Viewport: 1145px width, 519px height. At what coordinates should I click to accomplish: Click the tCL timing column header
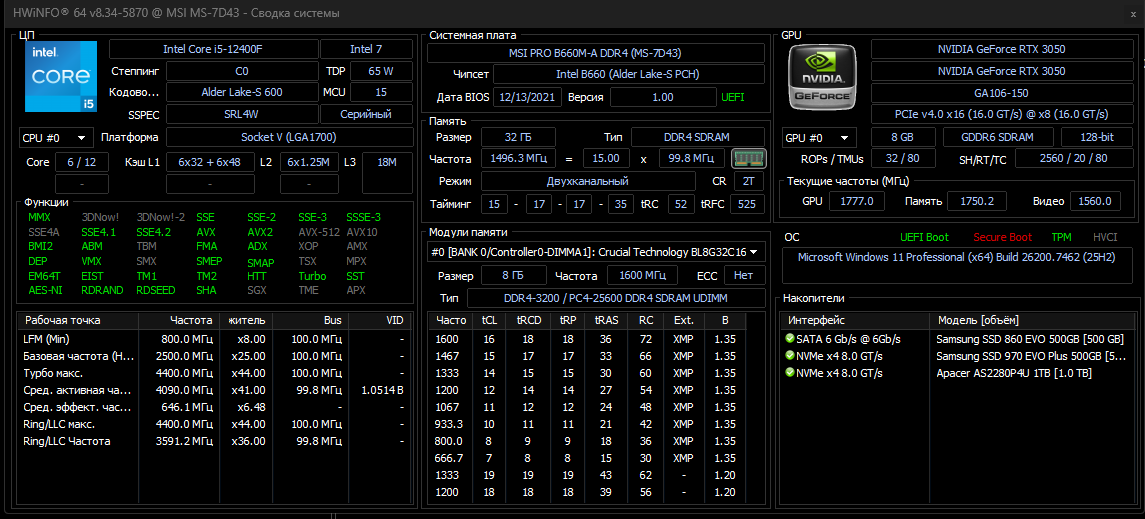pyautogui.click(x=489, y=320)
